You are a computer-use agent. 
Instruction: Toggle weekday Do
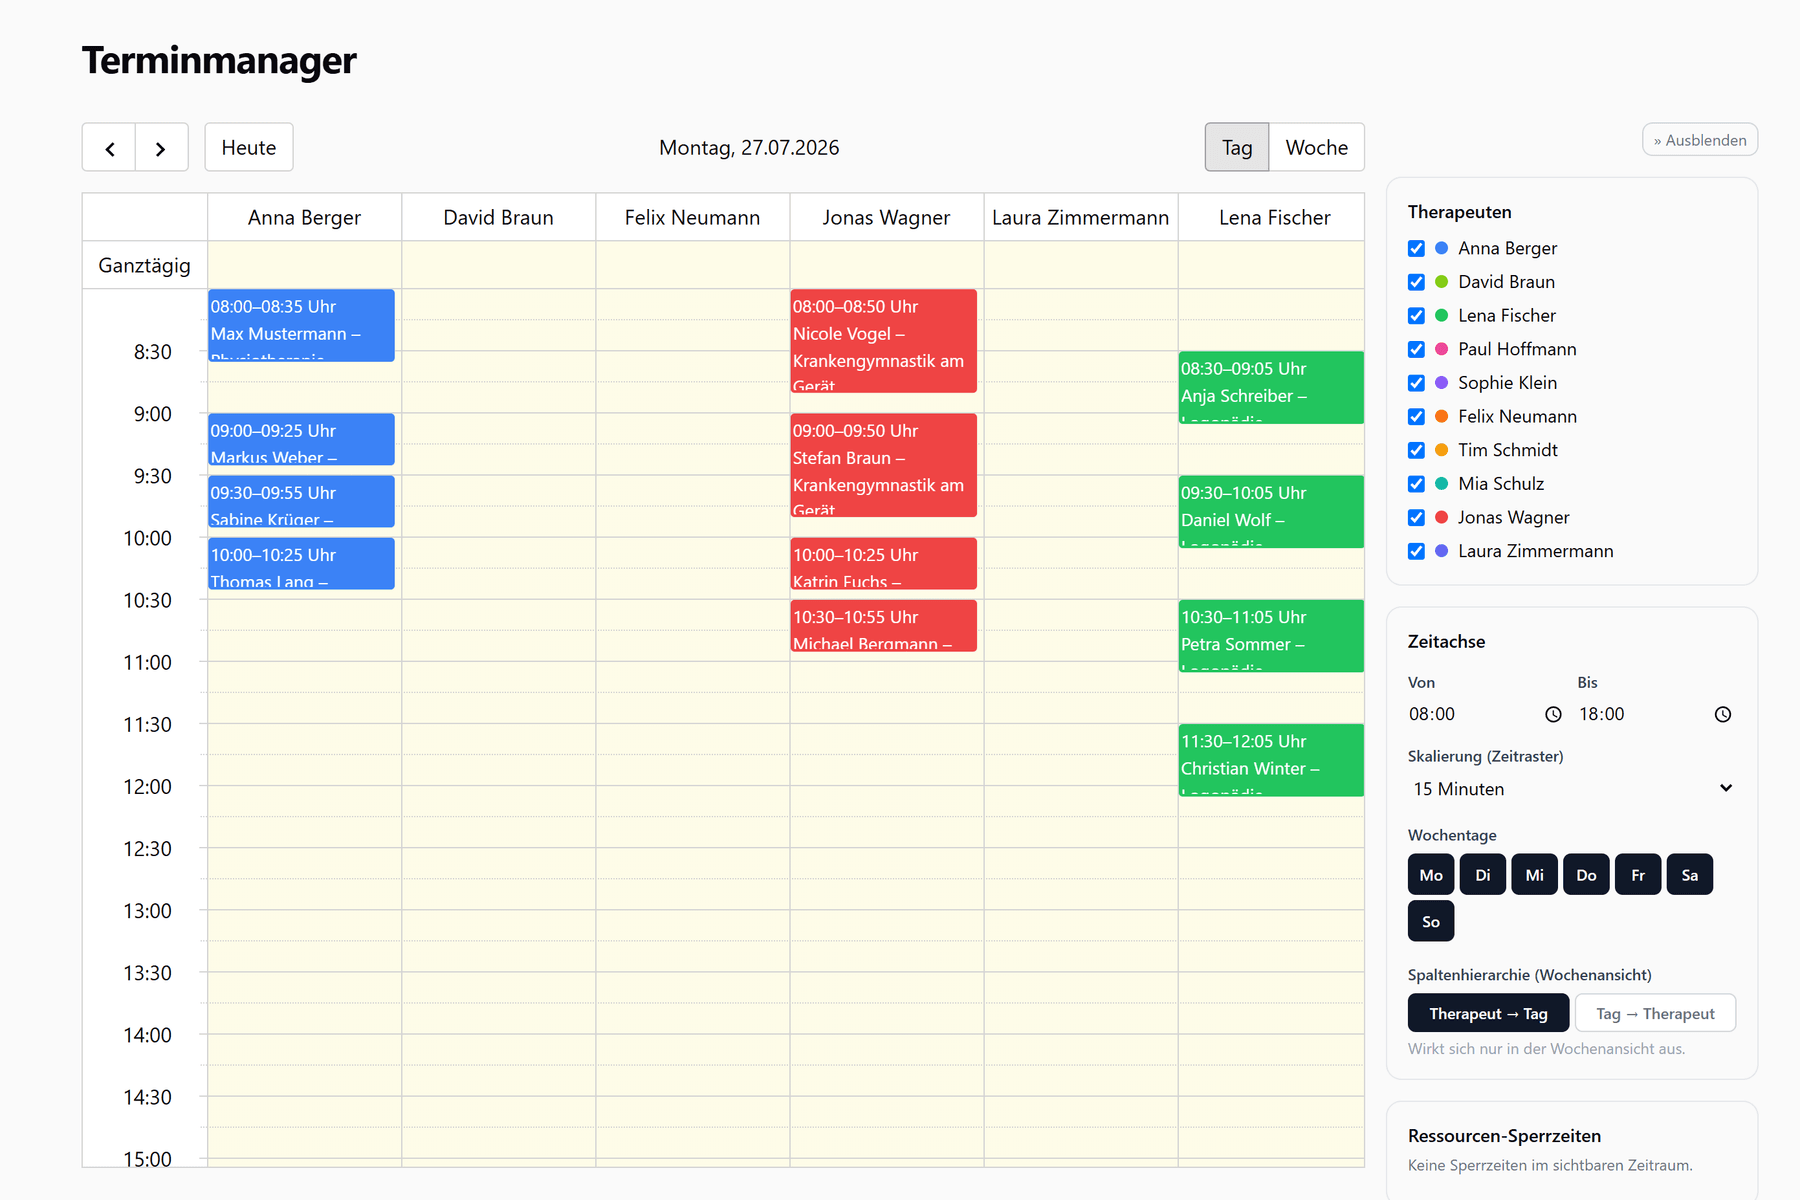pos(1587,875)
